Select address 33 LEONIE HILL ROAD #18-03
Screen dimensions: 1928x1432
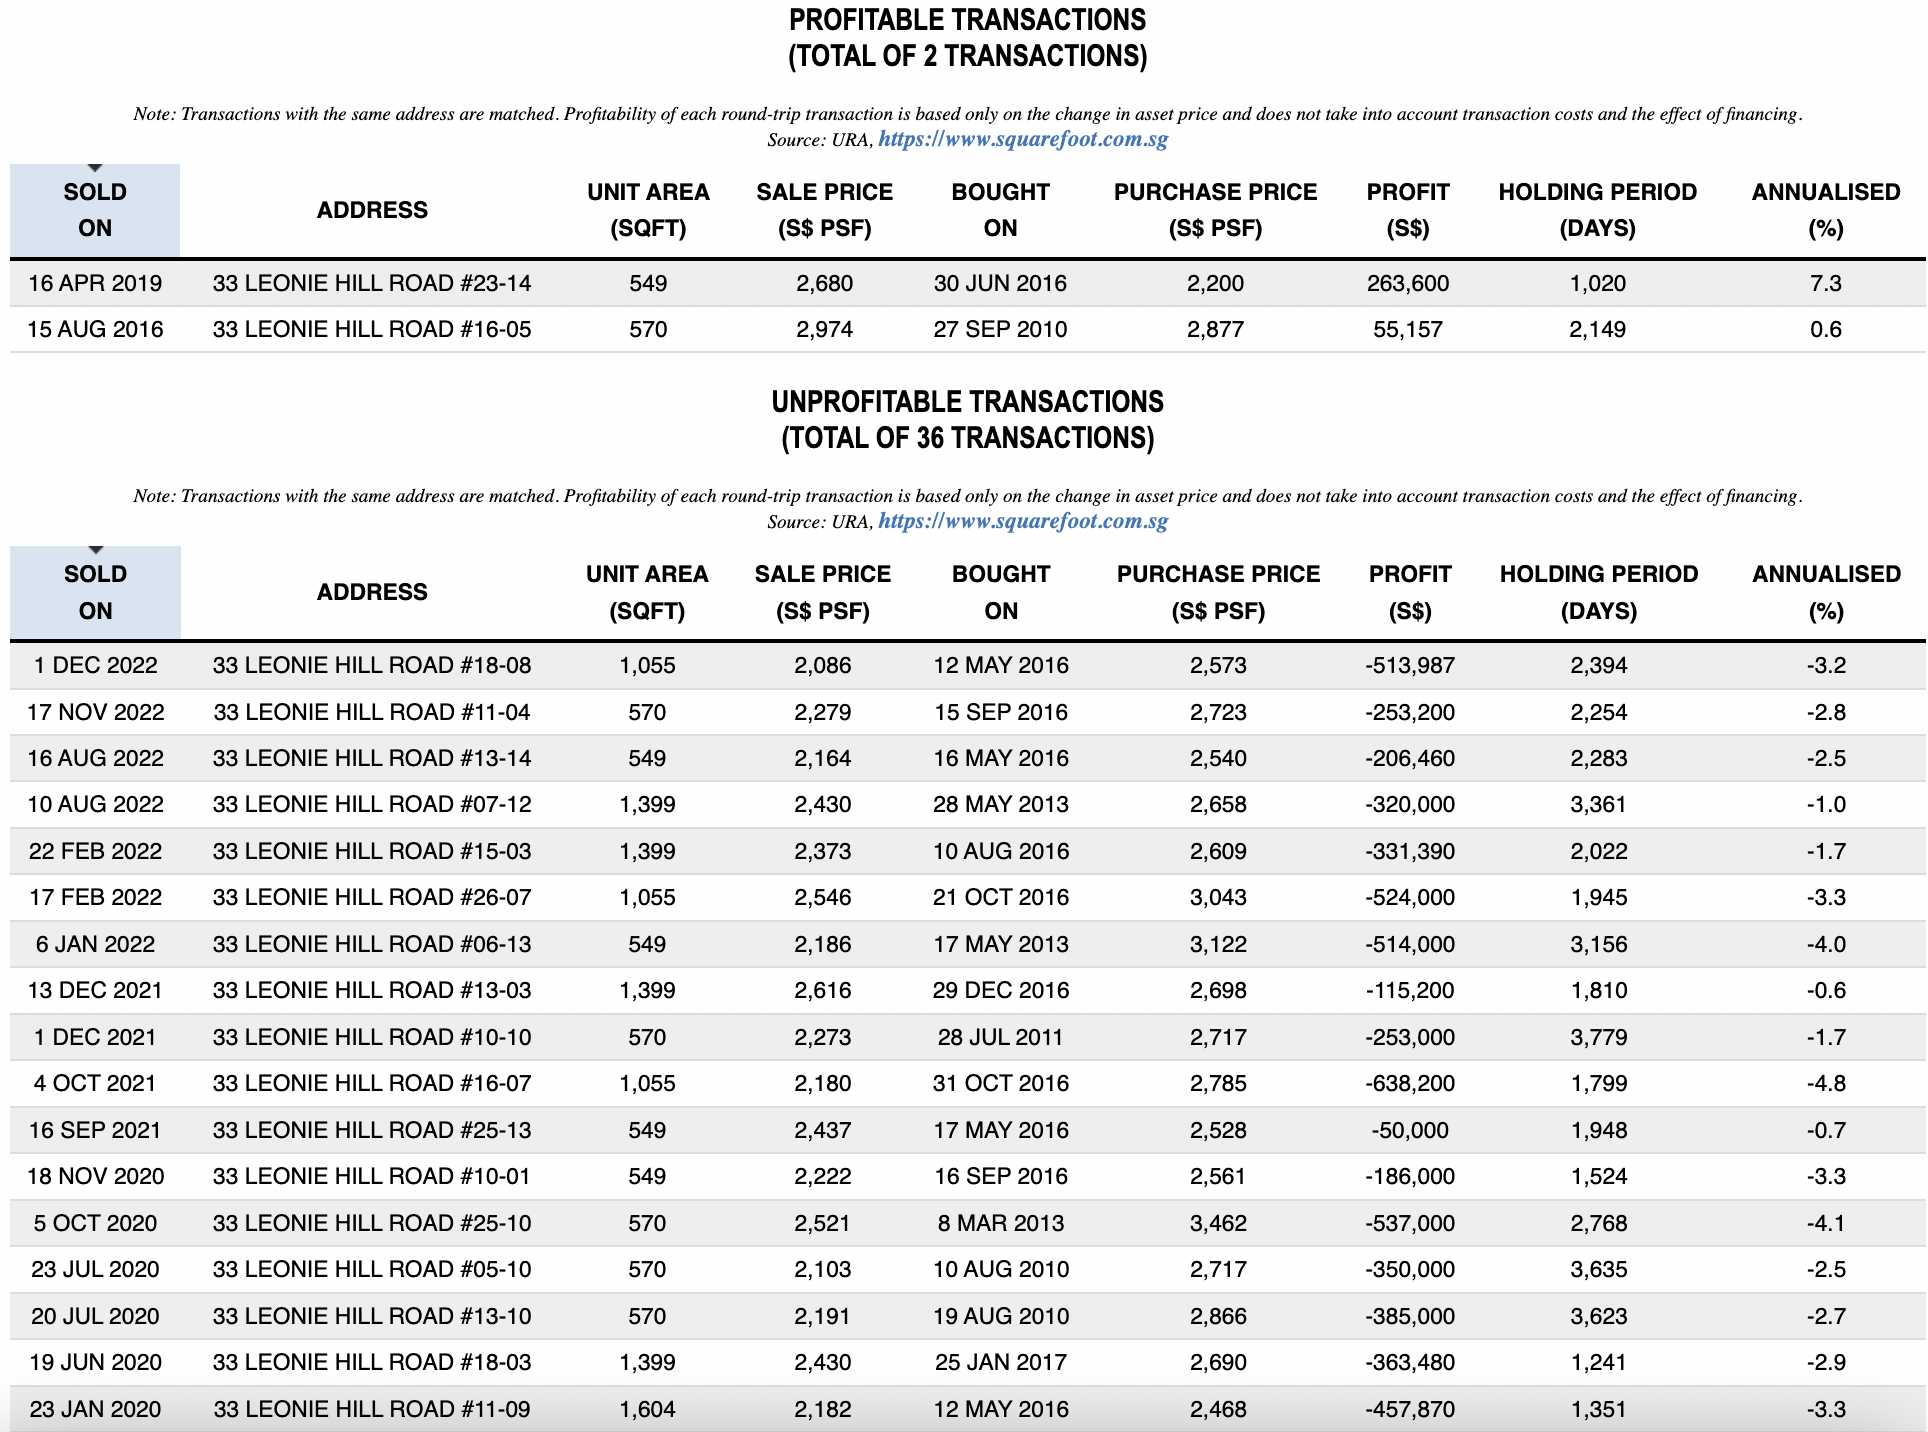[x=372, y=1362]
